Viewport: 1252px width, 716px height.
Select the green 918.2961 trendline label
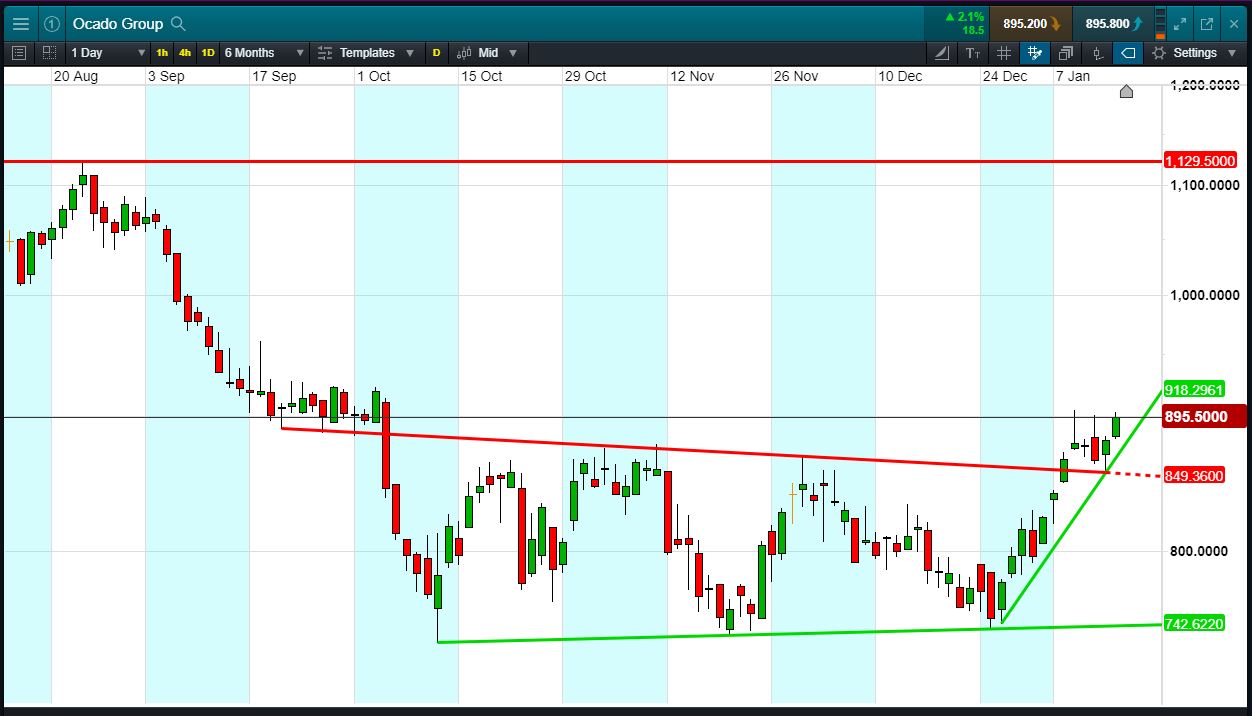1194,389
